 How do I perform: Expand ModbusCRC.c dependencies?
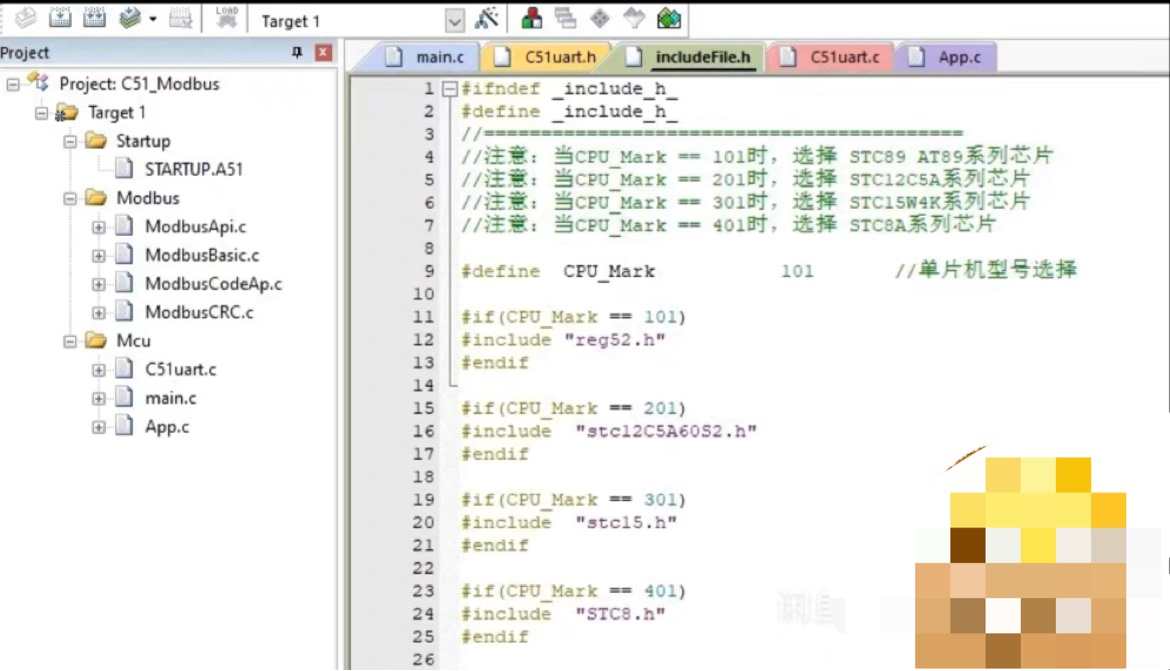coord(98,313)
